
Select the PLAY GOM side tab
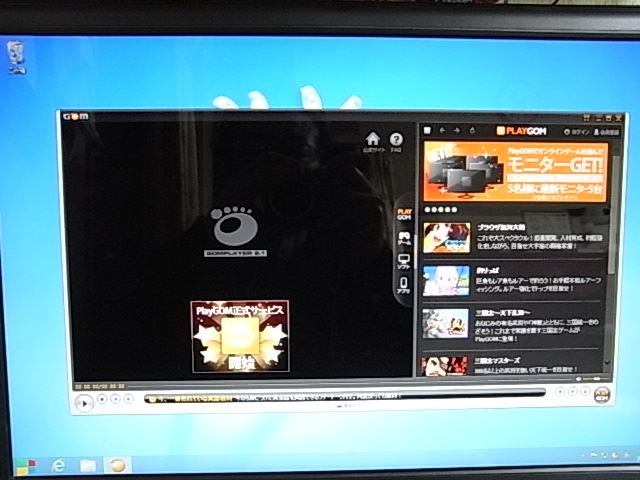point(404,214)
